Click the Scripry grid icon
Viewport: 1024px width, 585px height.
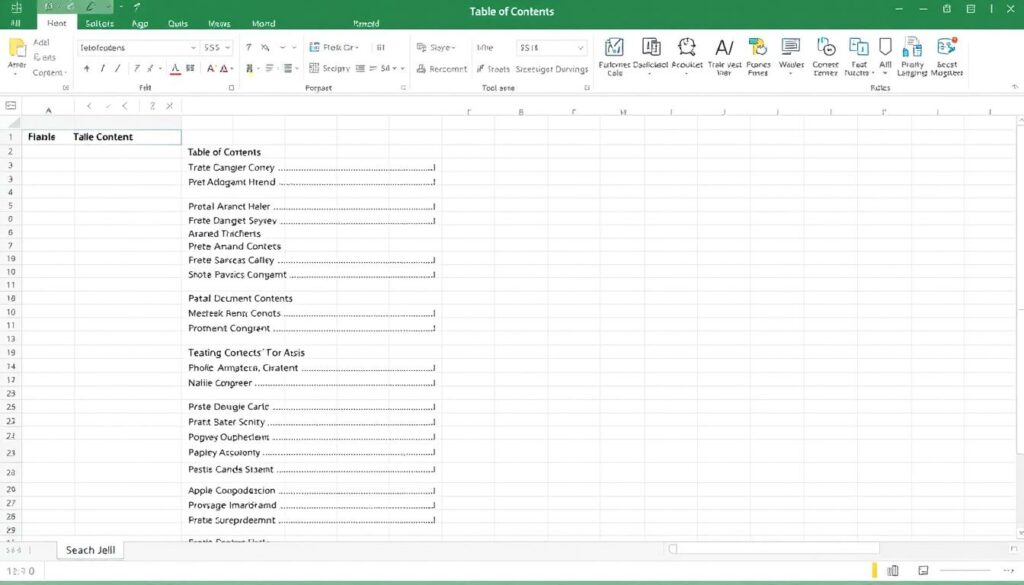[x=314, y=68]
